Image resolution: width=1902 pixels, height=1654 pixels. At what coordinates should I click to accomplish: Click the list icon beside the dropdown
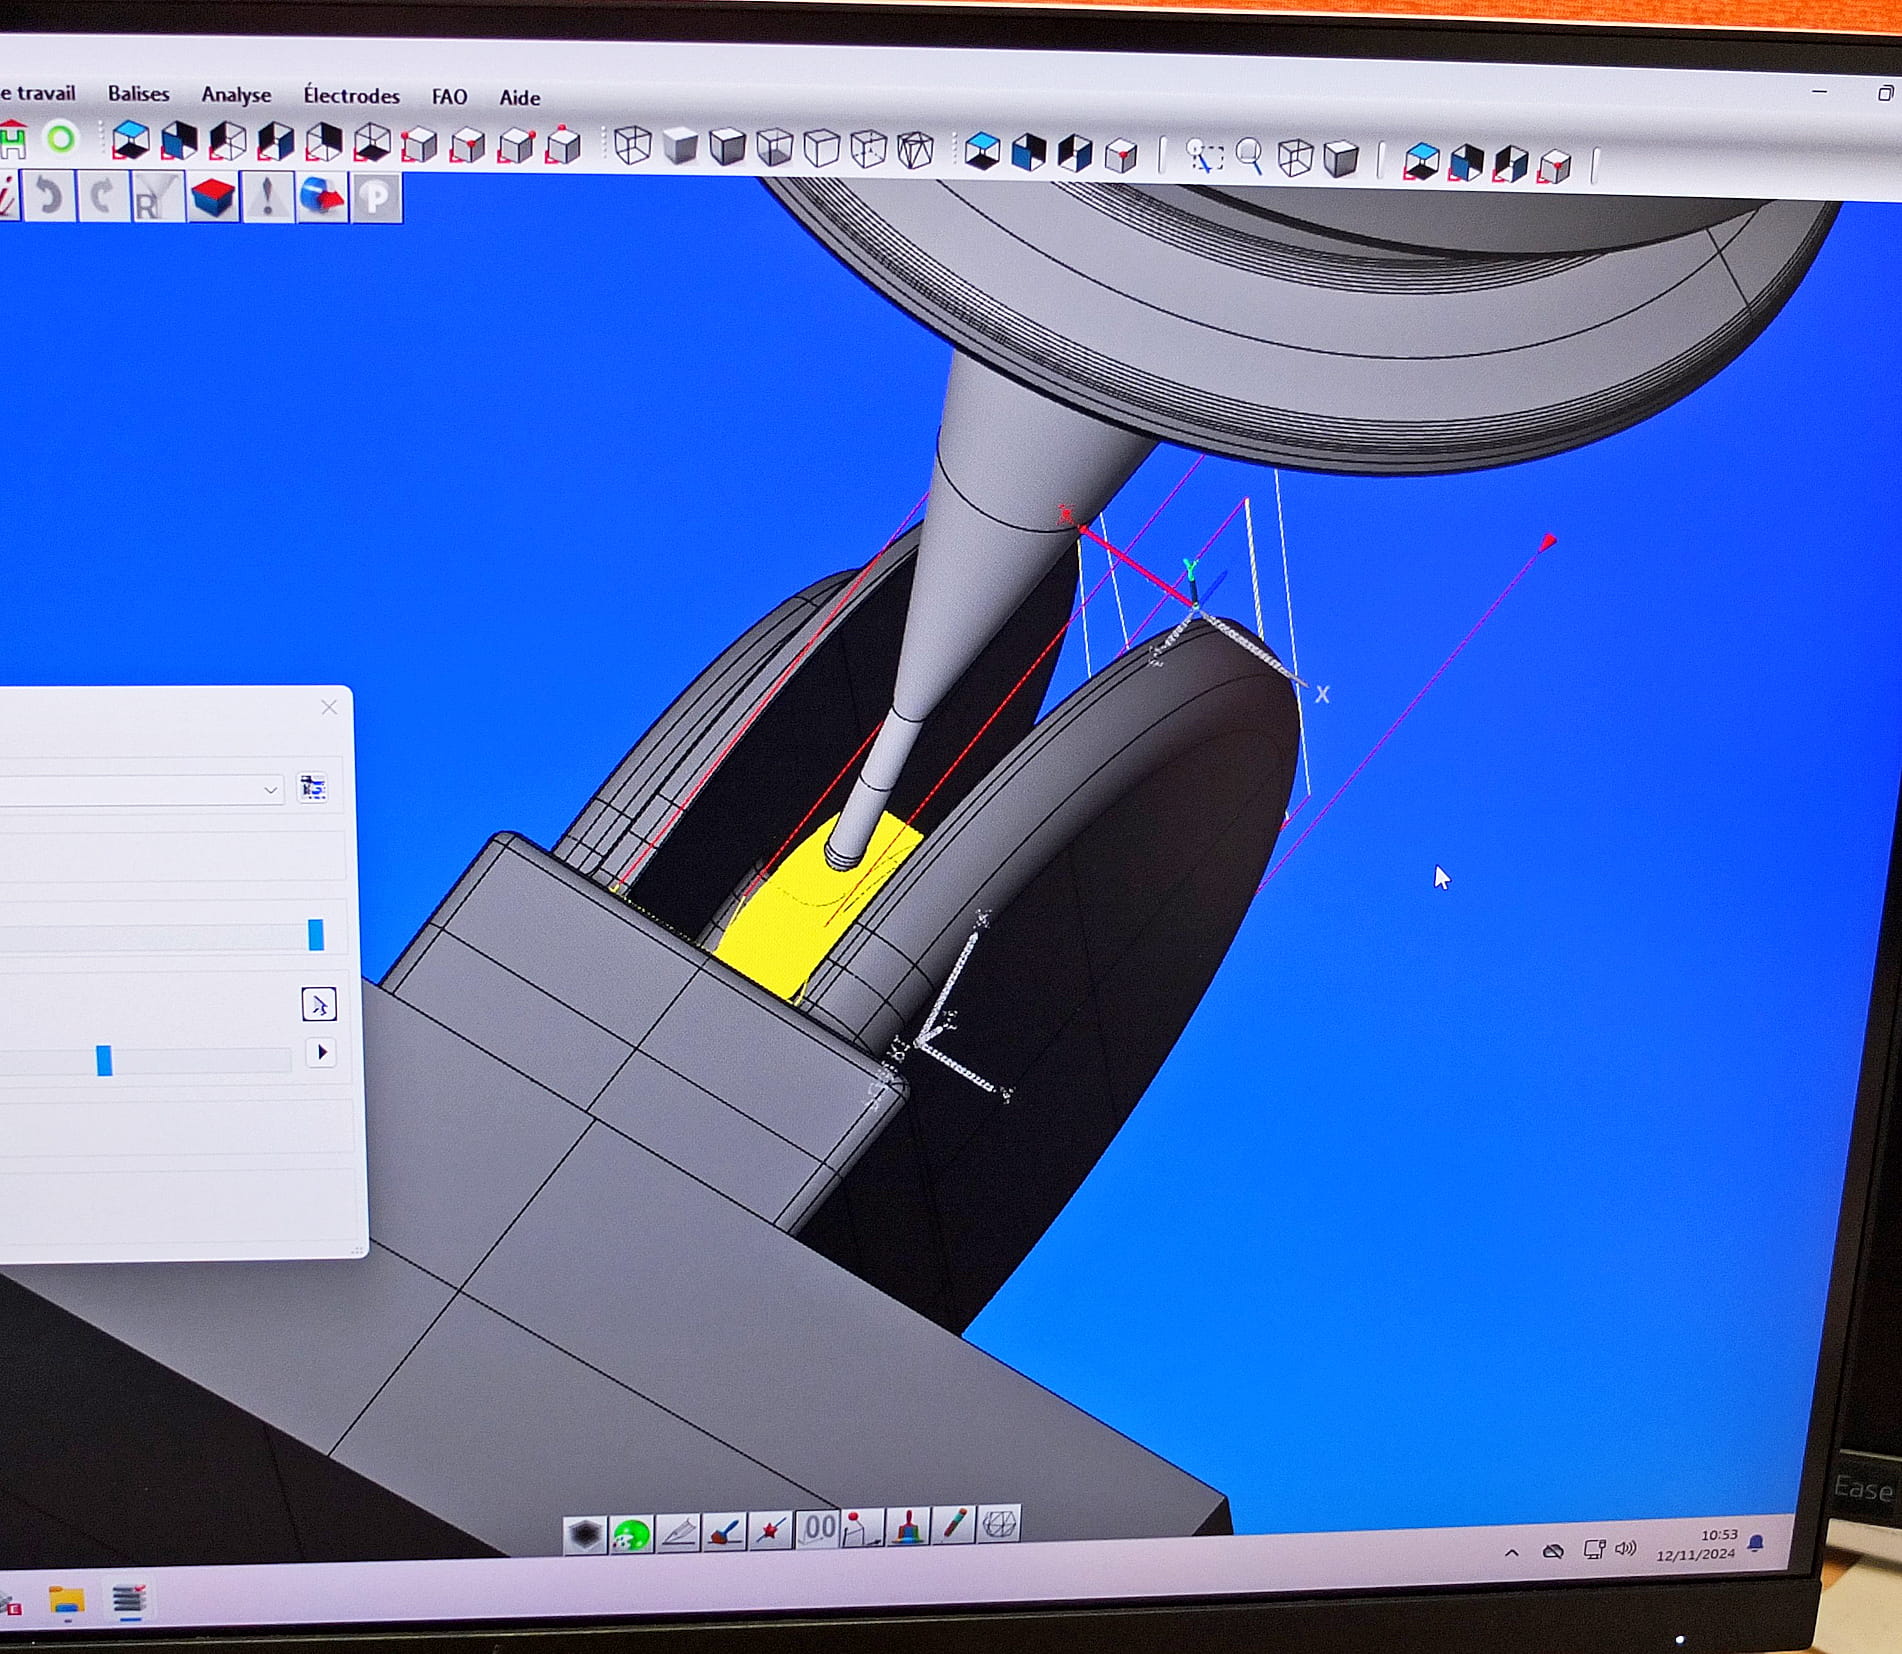pos(313,788)
